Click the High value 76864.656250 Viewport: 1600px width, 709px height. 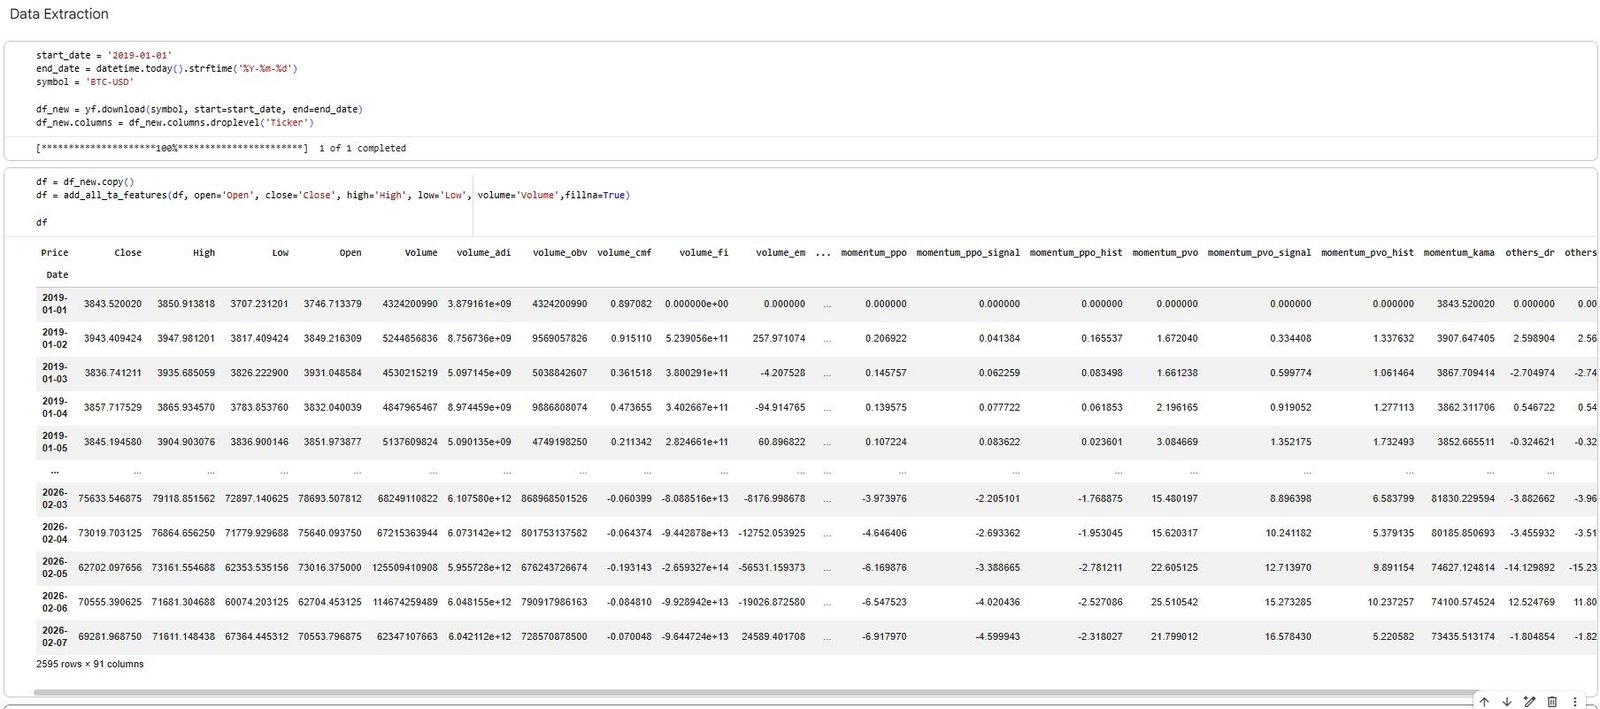click(183, 533)
